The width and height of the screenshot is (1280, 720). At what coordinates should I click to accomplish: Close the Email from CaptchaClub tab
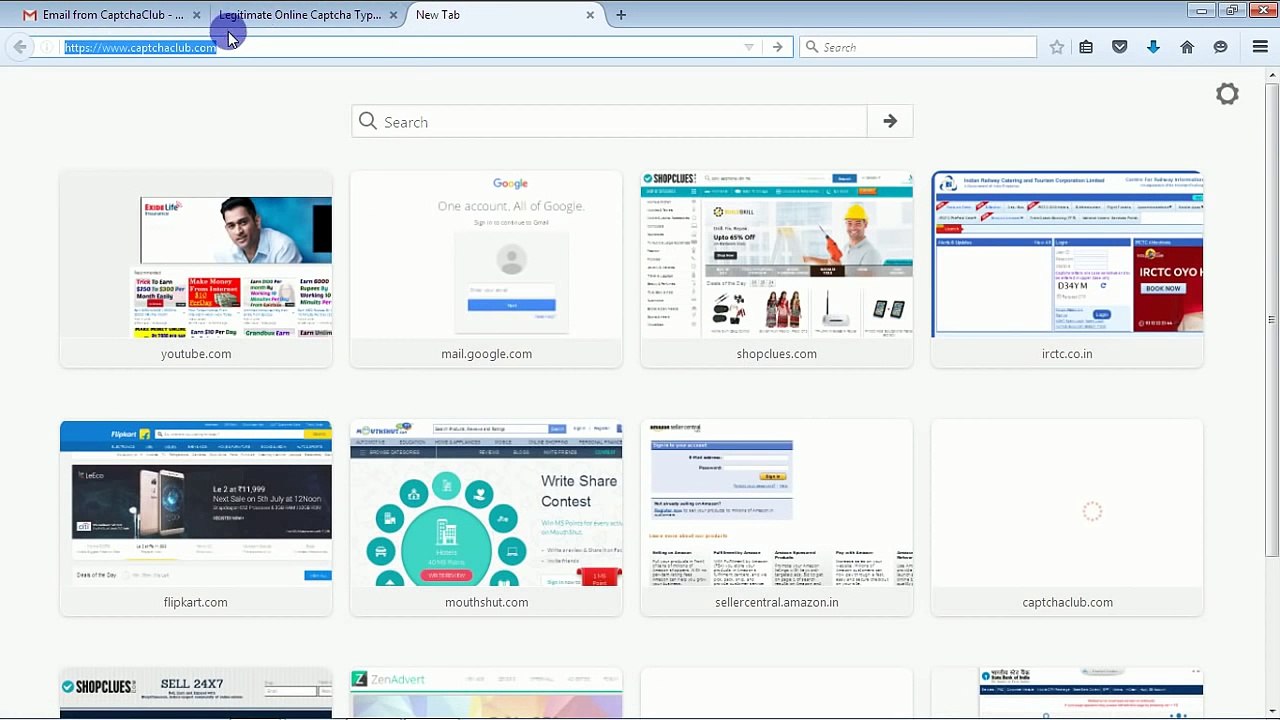196,15
